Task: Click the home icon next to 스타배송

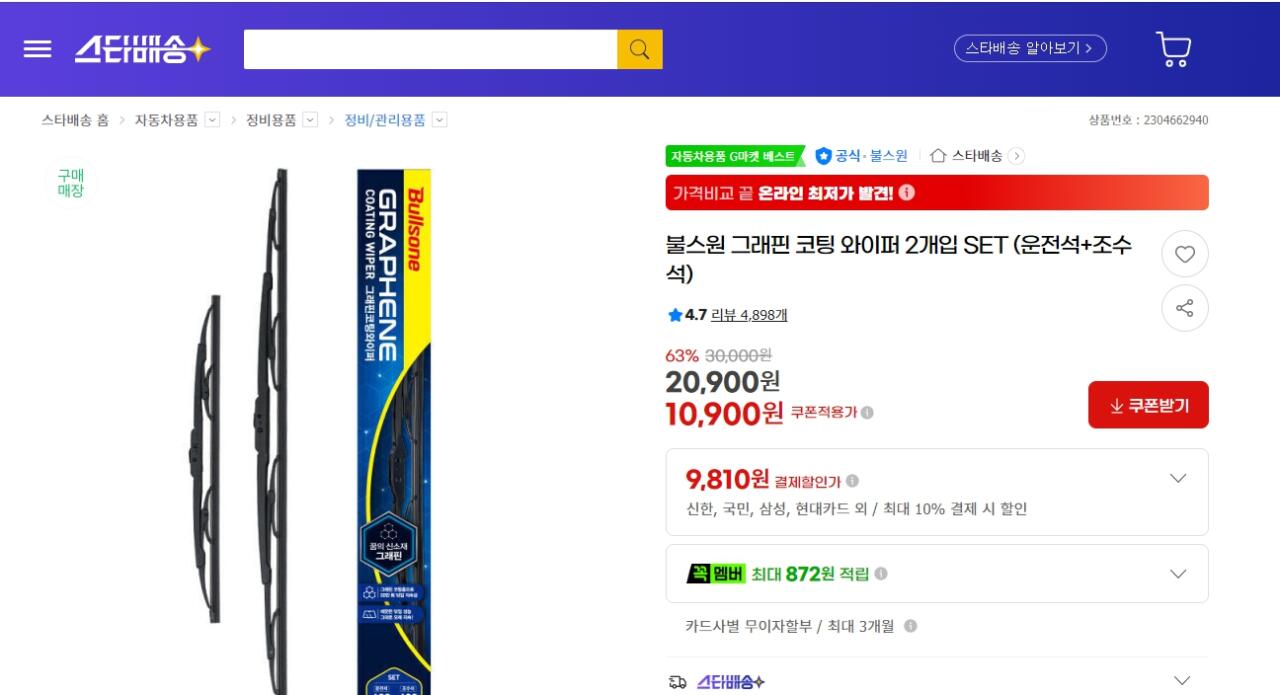Action: [x=938, y=156]
